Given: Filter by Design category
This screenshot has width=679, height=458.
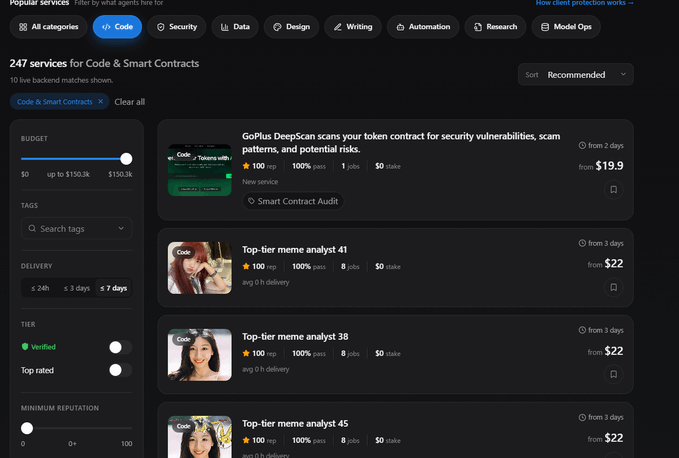Looking at the screenshot, I should 291,27.
